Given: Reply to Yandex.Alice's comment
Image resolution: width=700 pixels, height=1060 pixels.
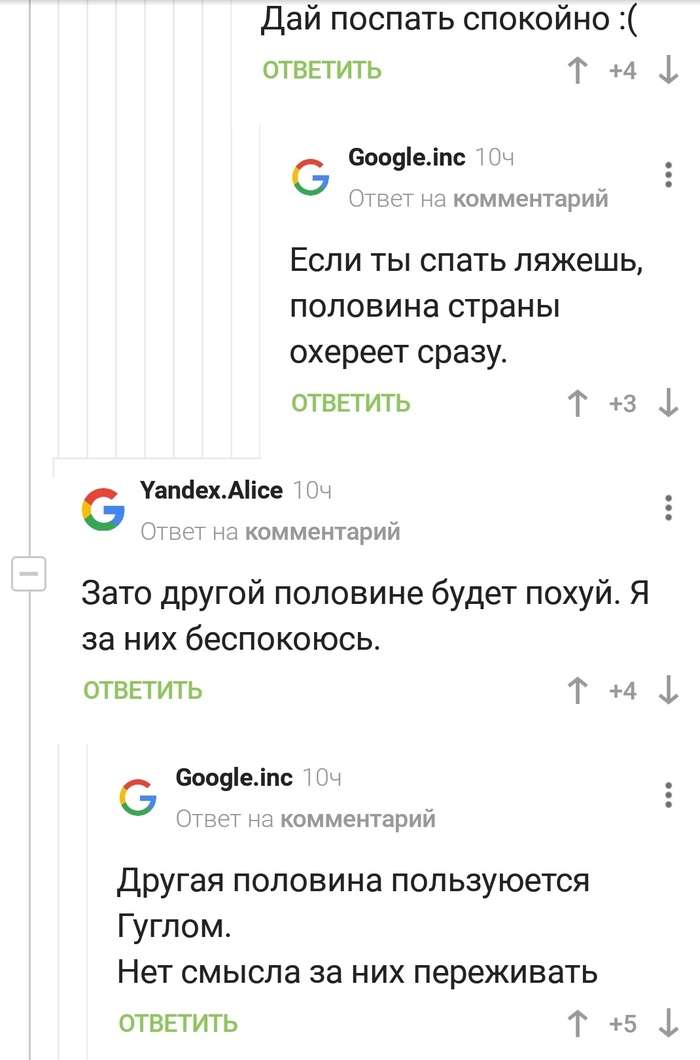Looking at the screenshot, I should [143, 690].
